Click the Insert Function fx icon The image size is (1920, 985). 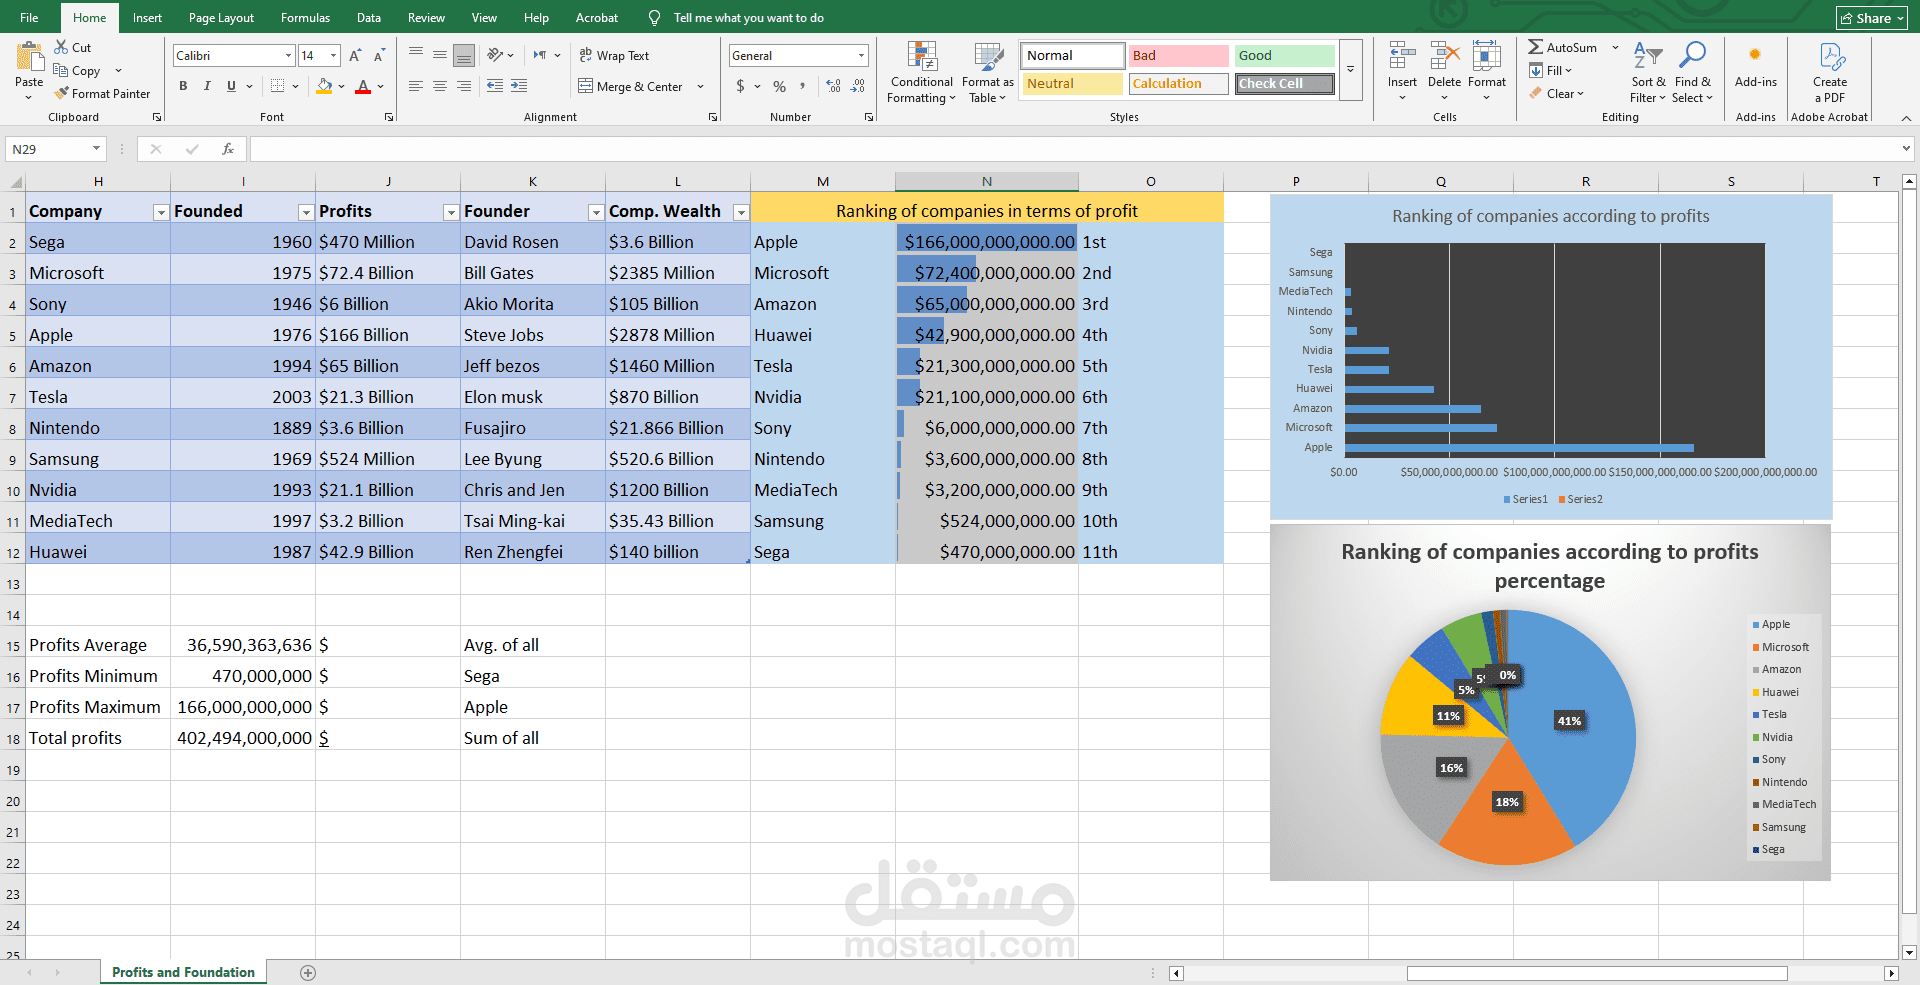click(228, 149)
